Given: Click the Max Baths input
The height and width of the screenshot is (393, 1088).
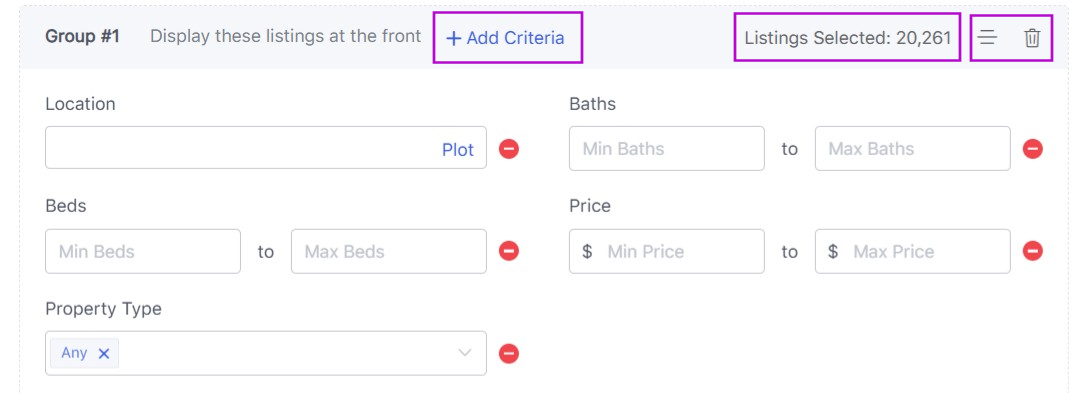Looking at the screenshot, I should pos(912,149).
